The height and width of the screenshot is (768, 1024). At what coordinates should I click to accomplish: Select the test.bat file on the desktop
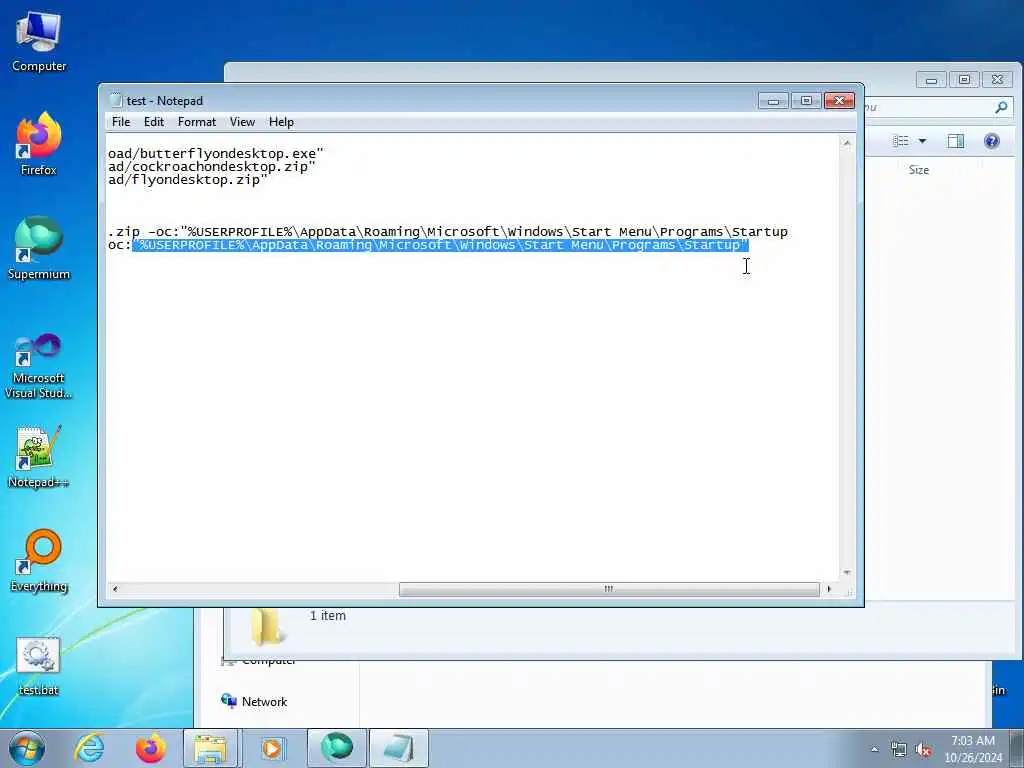point(39,666)
